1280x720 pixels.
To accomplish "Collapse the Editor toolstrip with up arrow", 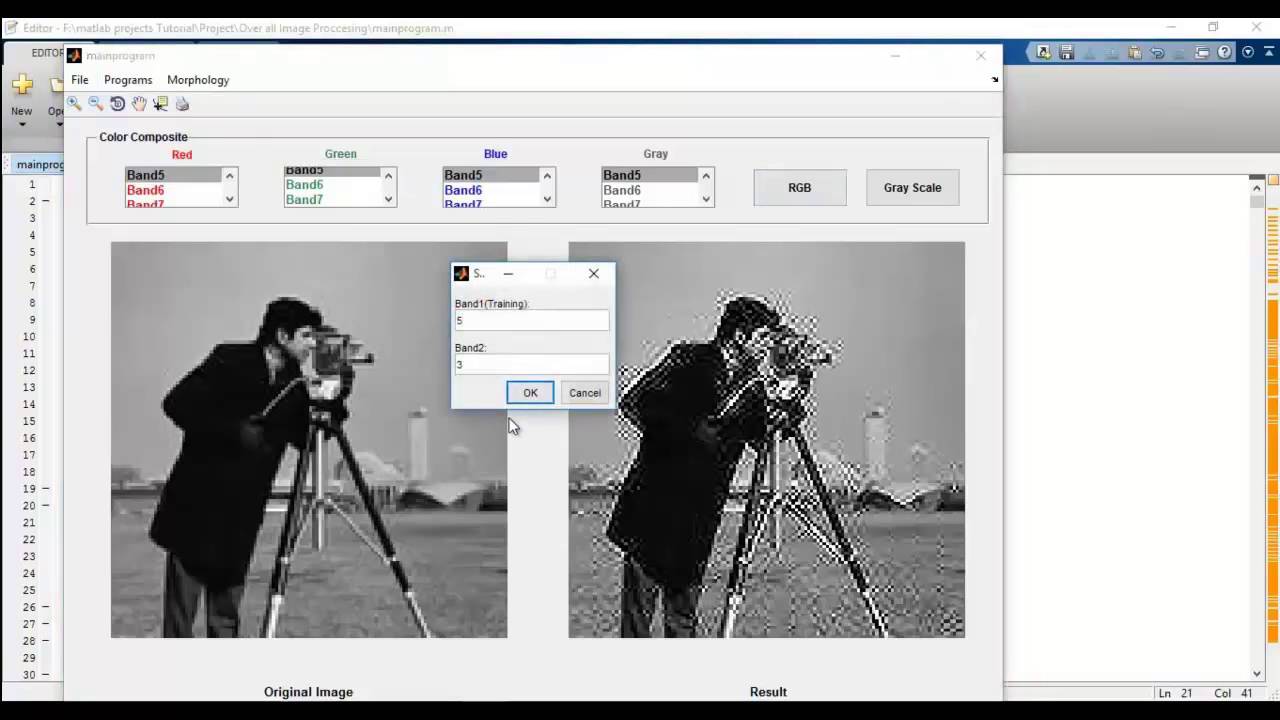I will [x=1267, y=52].
